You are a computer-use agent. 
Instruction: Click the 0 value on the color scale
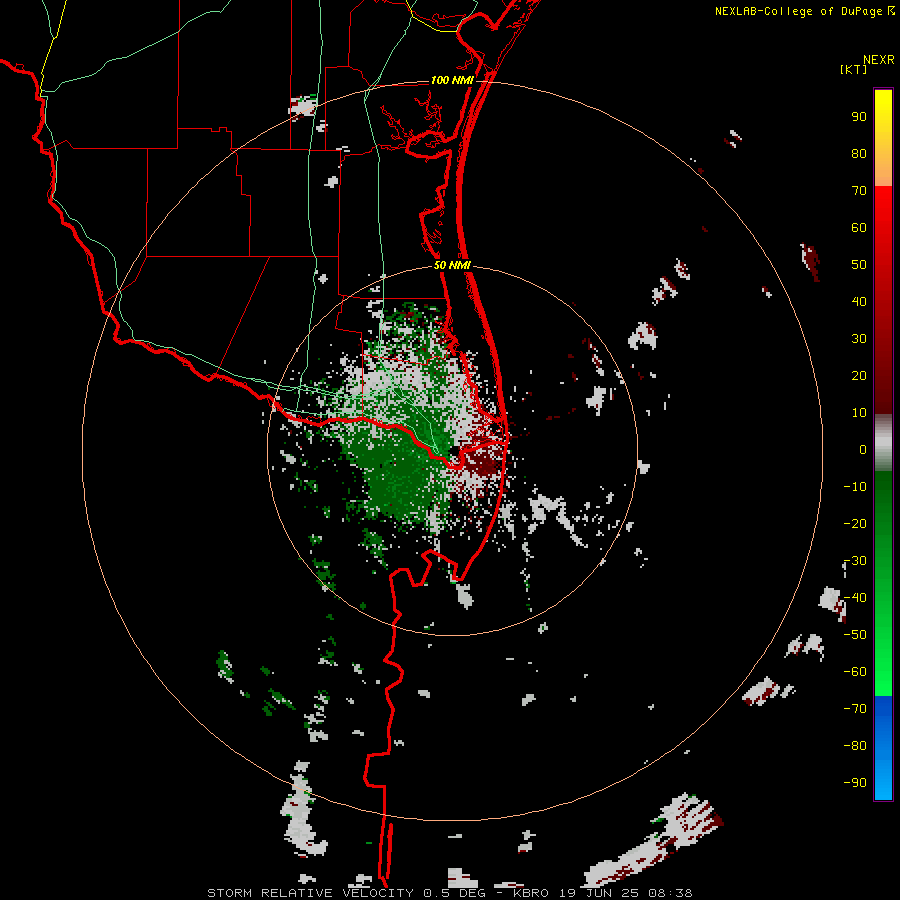(x=863, y=450)
